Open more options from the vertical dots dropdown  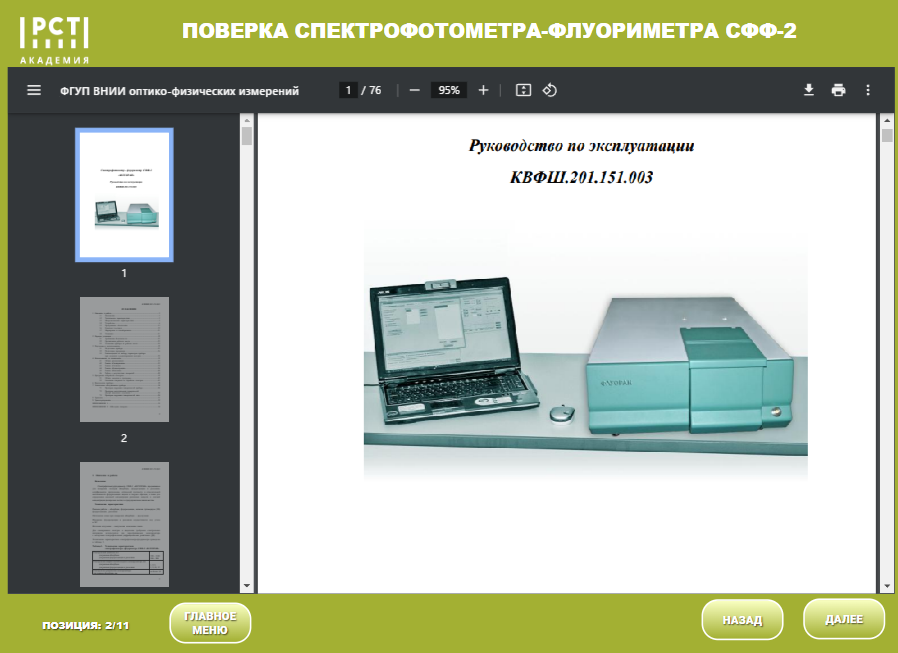click(868, 89)
